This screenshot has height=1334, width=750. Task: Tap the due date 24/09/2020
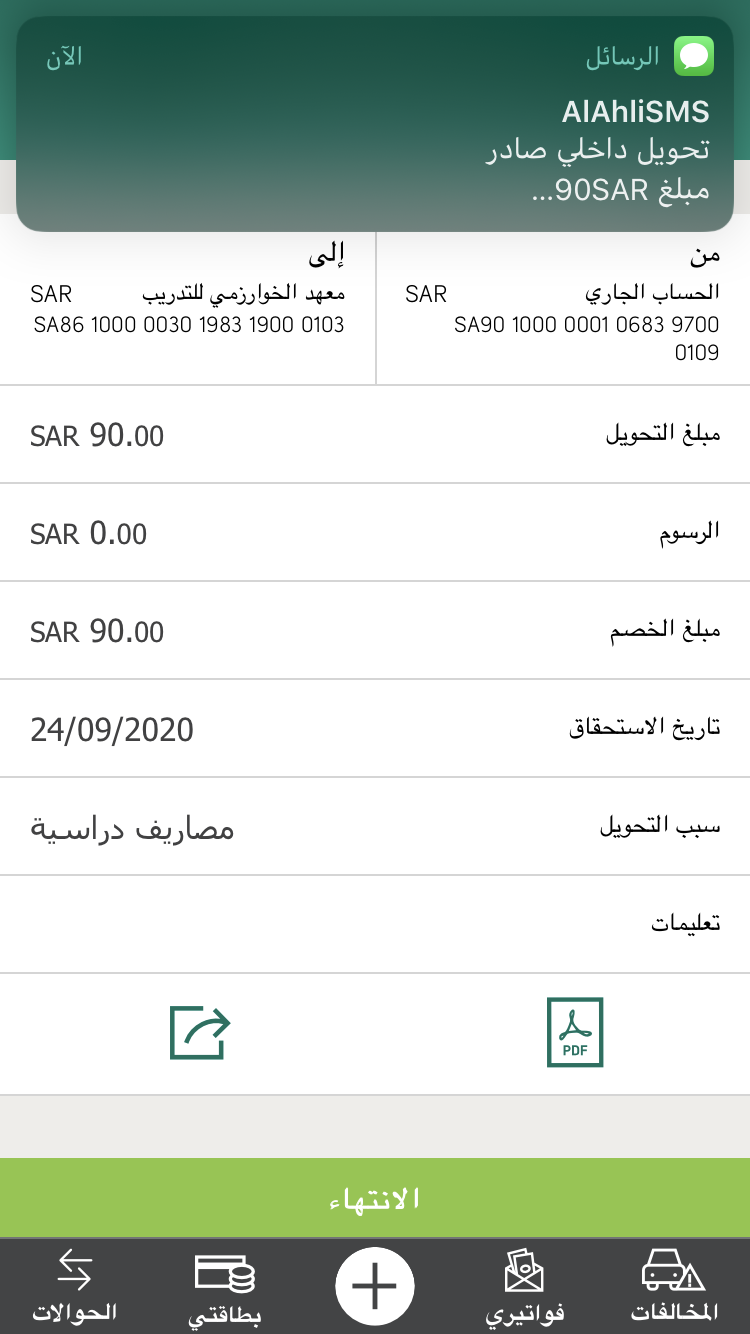click(x=112, y=729)
